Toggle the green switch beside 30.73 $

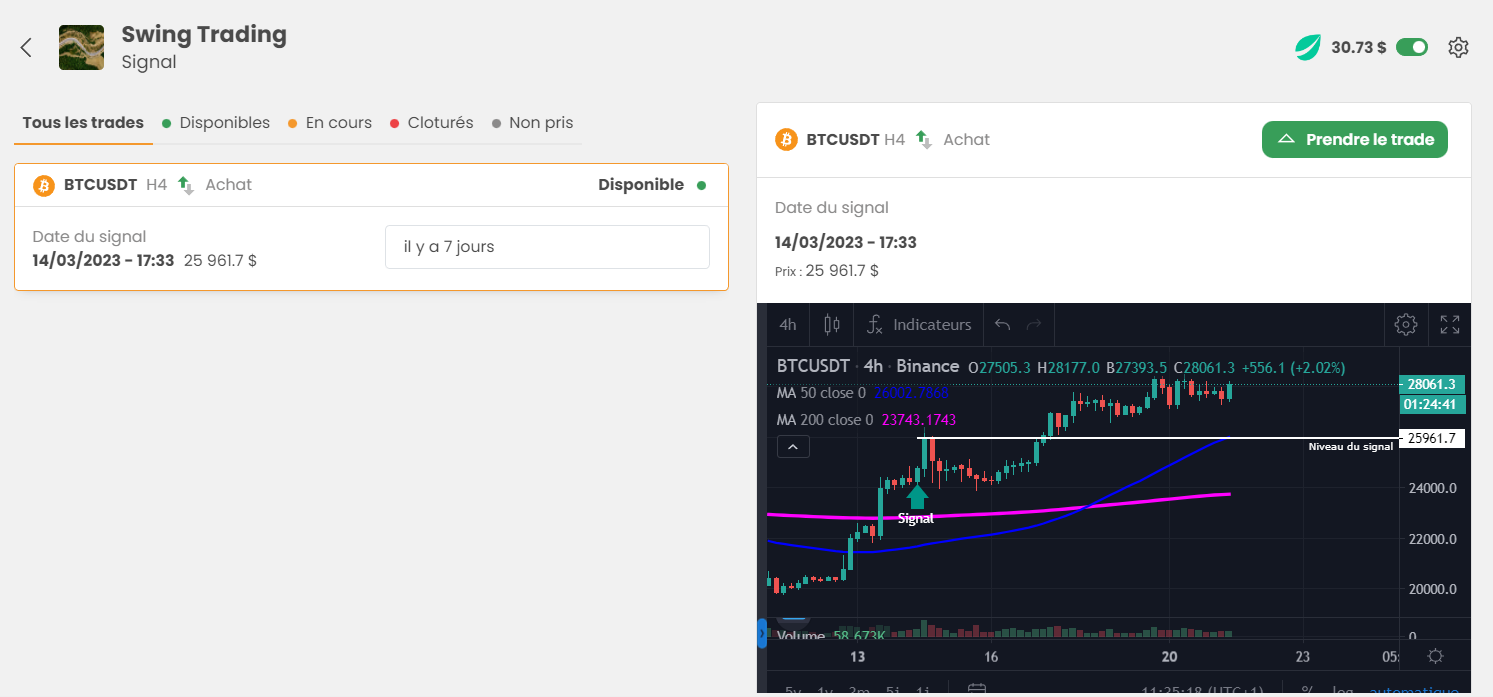pos(1412,47)
